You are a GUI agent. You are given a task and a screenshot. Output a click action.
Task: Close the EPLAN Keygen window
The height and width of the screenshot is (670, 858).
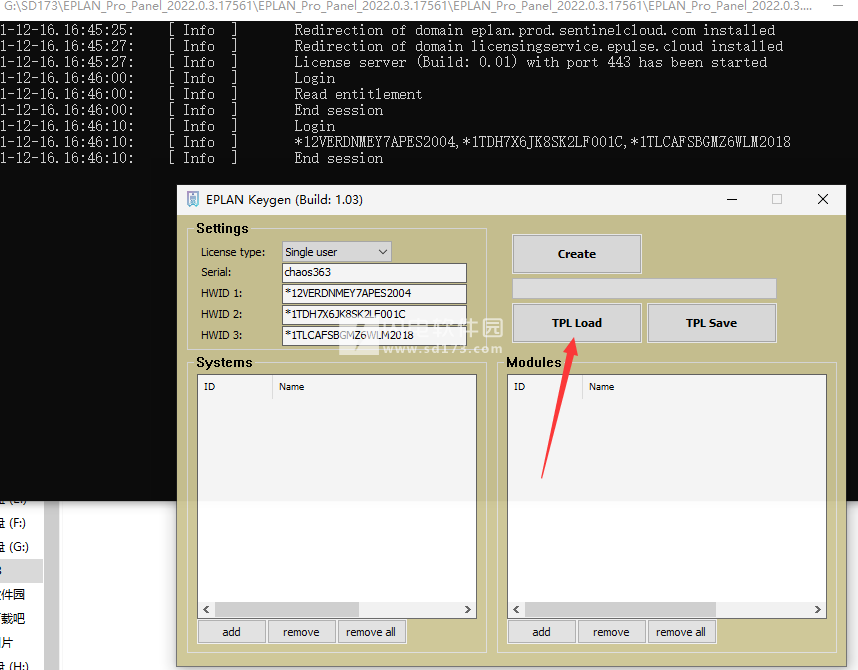click(x=822, y=199)
